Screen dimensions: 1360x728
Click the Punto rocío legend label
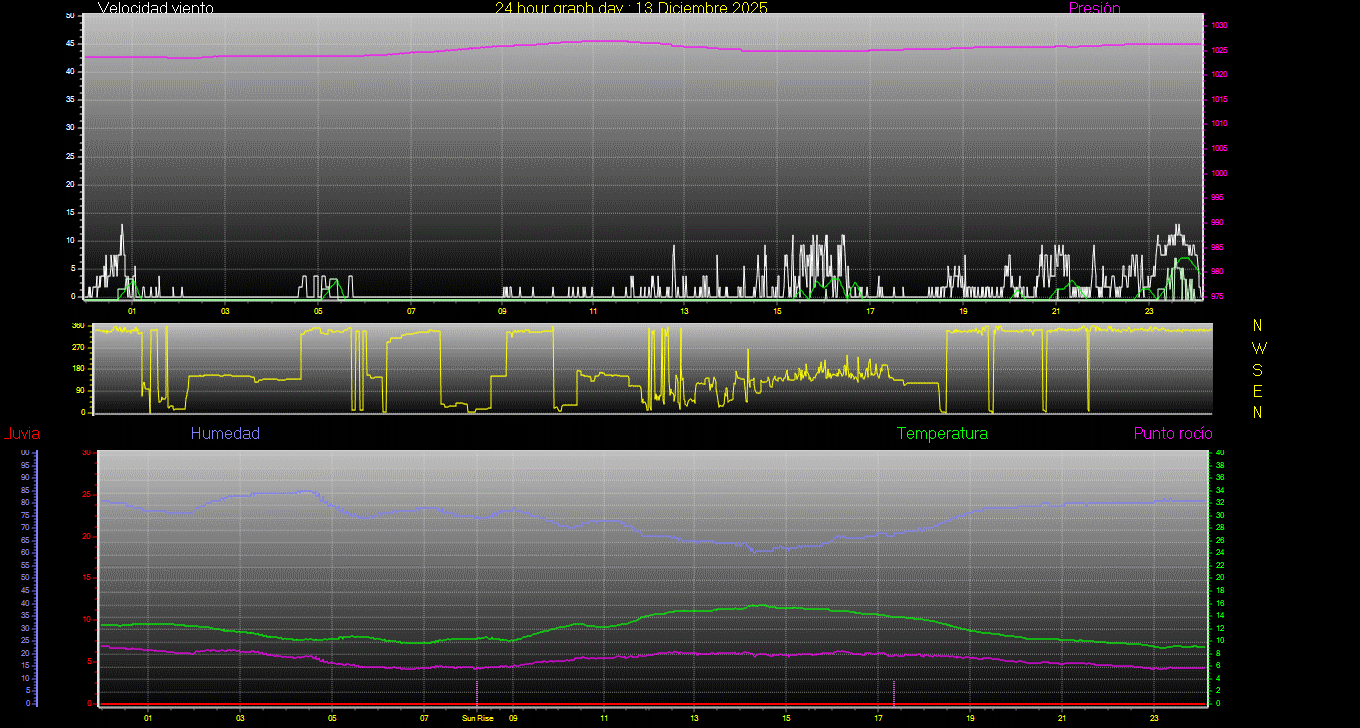coord(1173,433)
